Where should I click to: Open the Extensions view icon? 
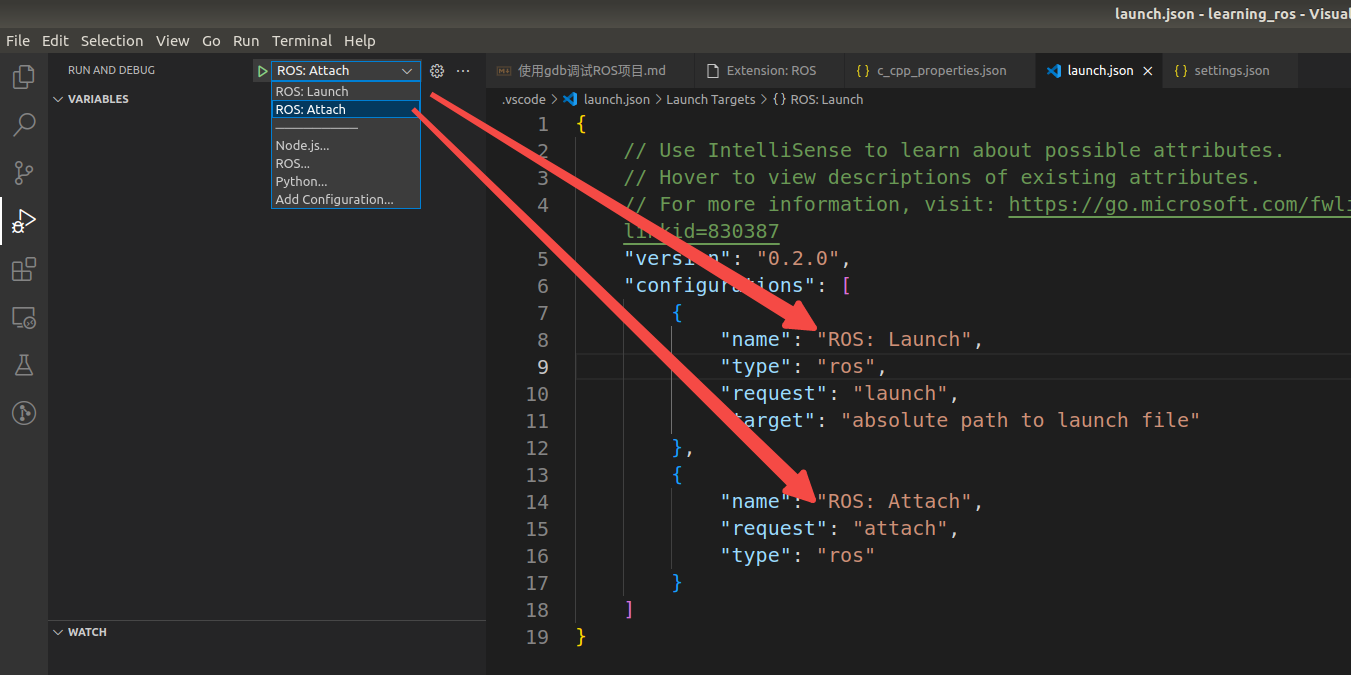click(x=24, y=269)
